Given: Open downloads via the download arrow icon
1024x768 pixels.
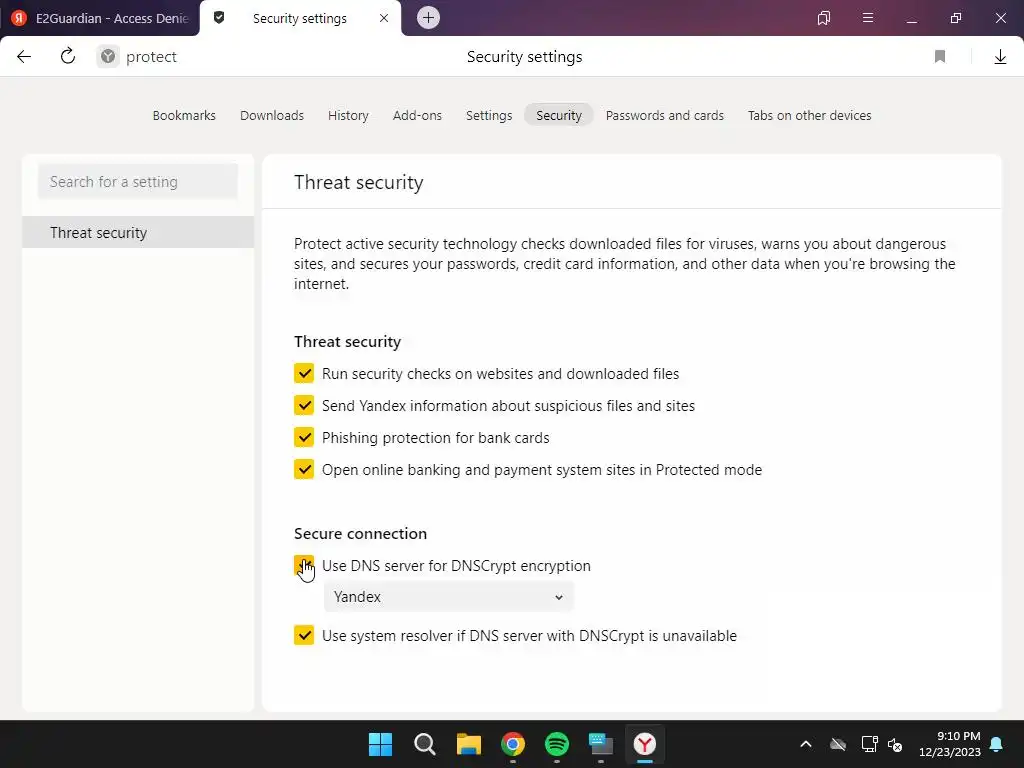Looking at the screenshot, I should 1000,57.
